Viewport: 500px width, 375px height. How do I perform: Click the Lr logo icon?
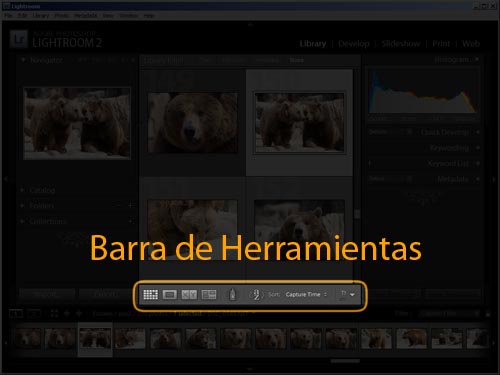19,39
